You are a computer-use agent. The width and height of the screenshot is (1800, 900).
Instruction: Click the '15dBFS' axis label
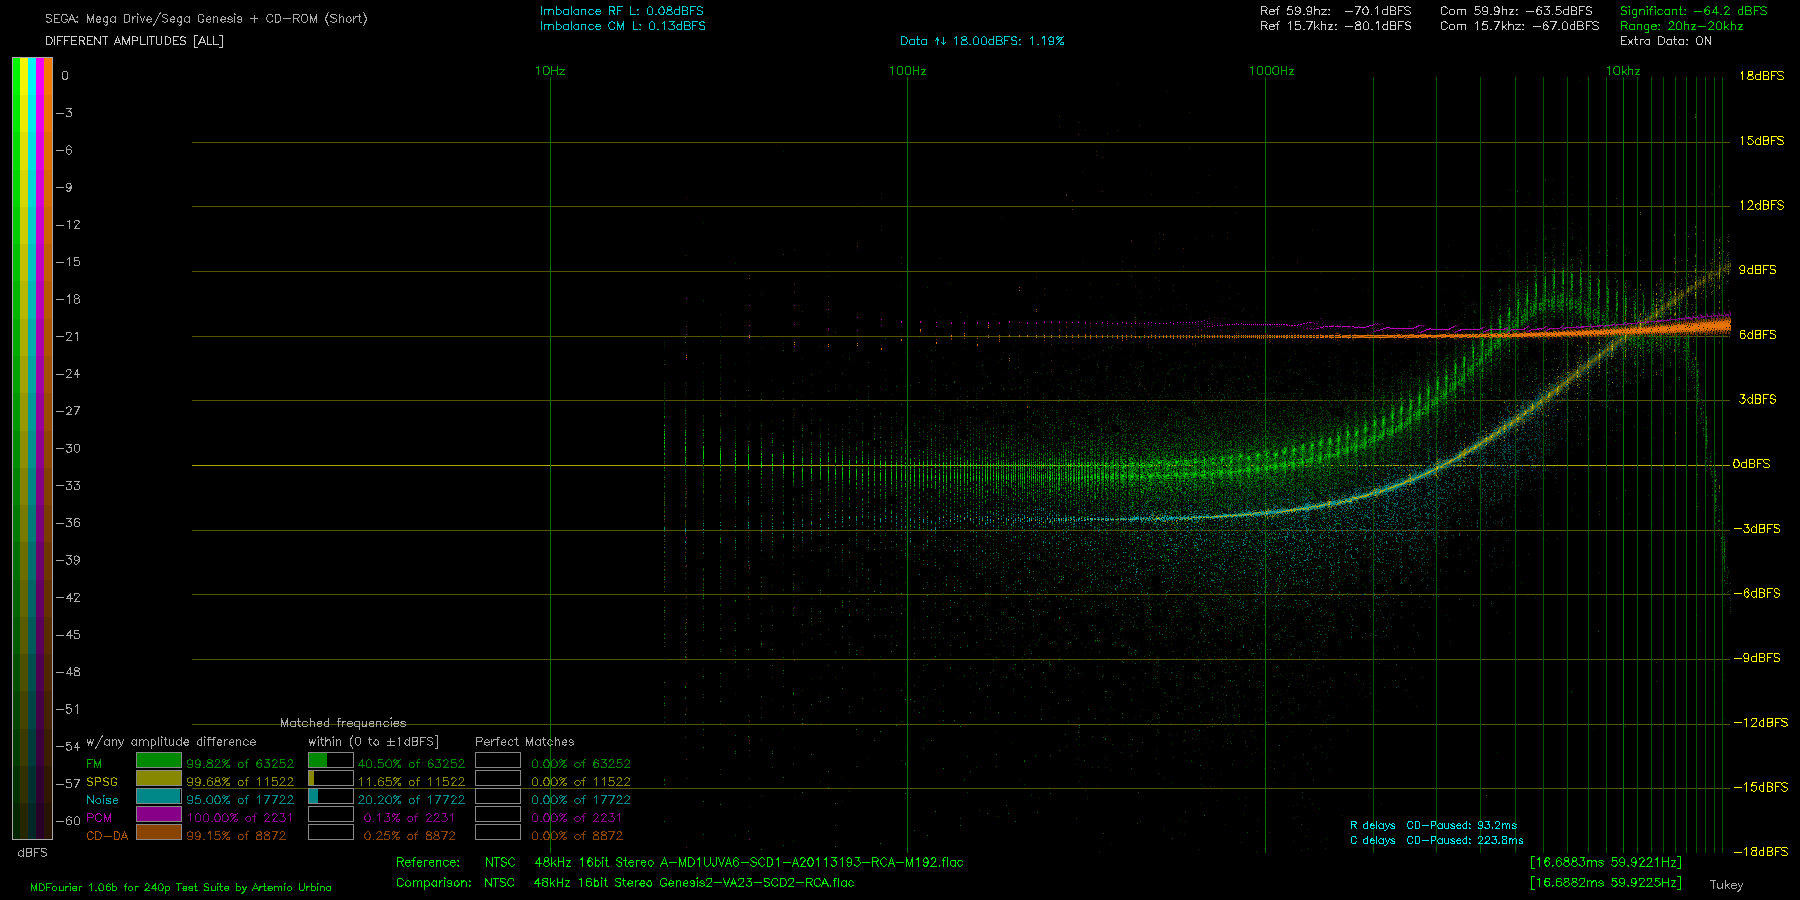pyautogui.click(x=1762, y=141)
